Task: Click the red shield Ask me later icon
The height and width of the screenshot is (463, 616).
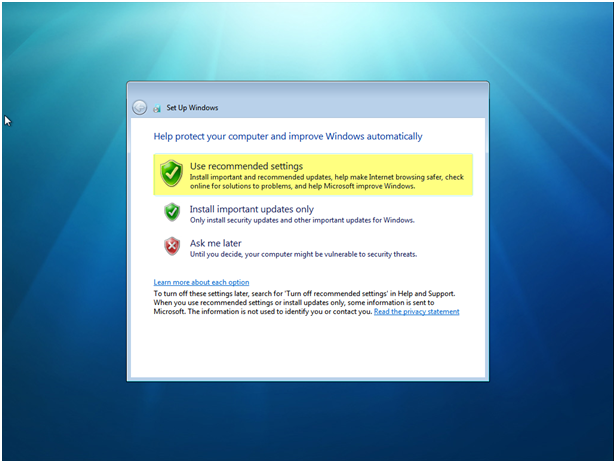Action: [172, 246]
